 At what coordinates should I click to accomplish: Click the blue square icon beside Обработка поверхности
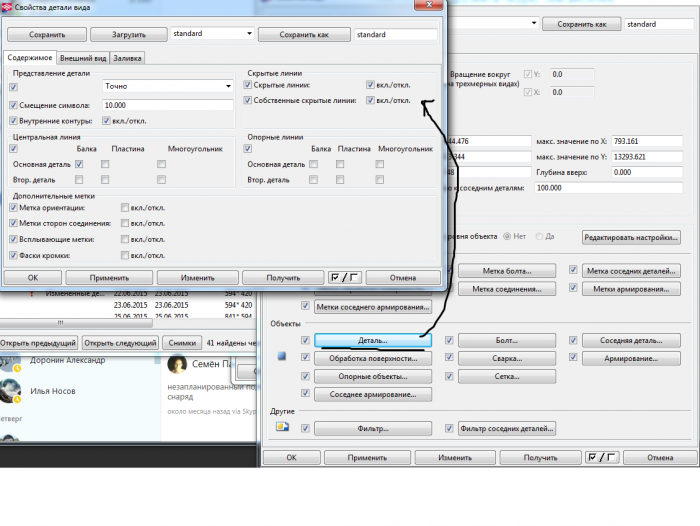282,356
